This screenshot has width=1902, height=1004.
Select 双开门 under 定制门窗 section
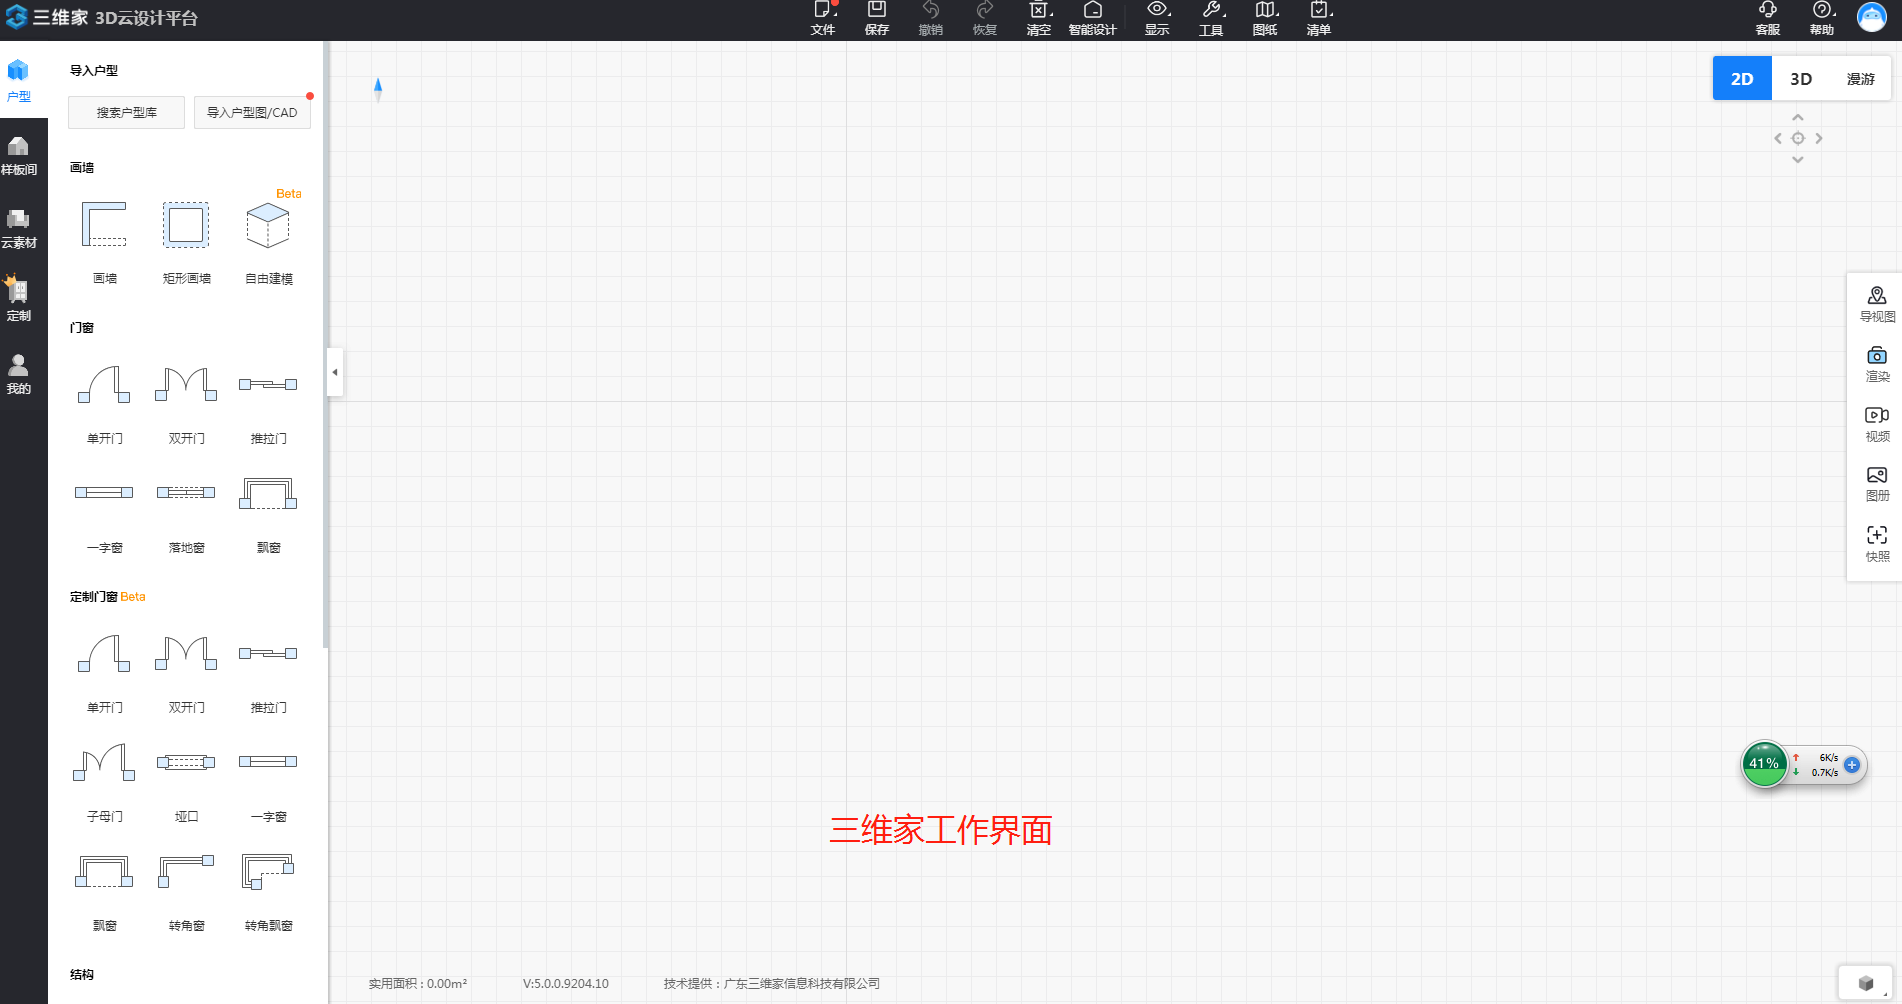(186, 673)
